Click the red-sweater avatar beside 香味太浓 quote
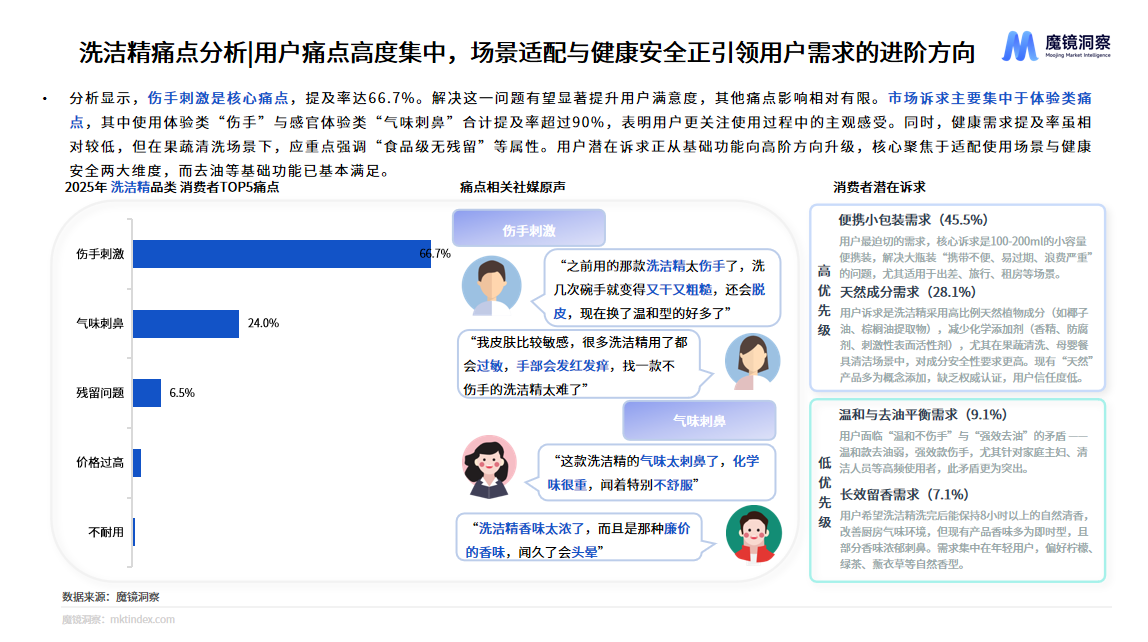The width and height of the screenshot is (1148, 642). tap(753, 532)
